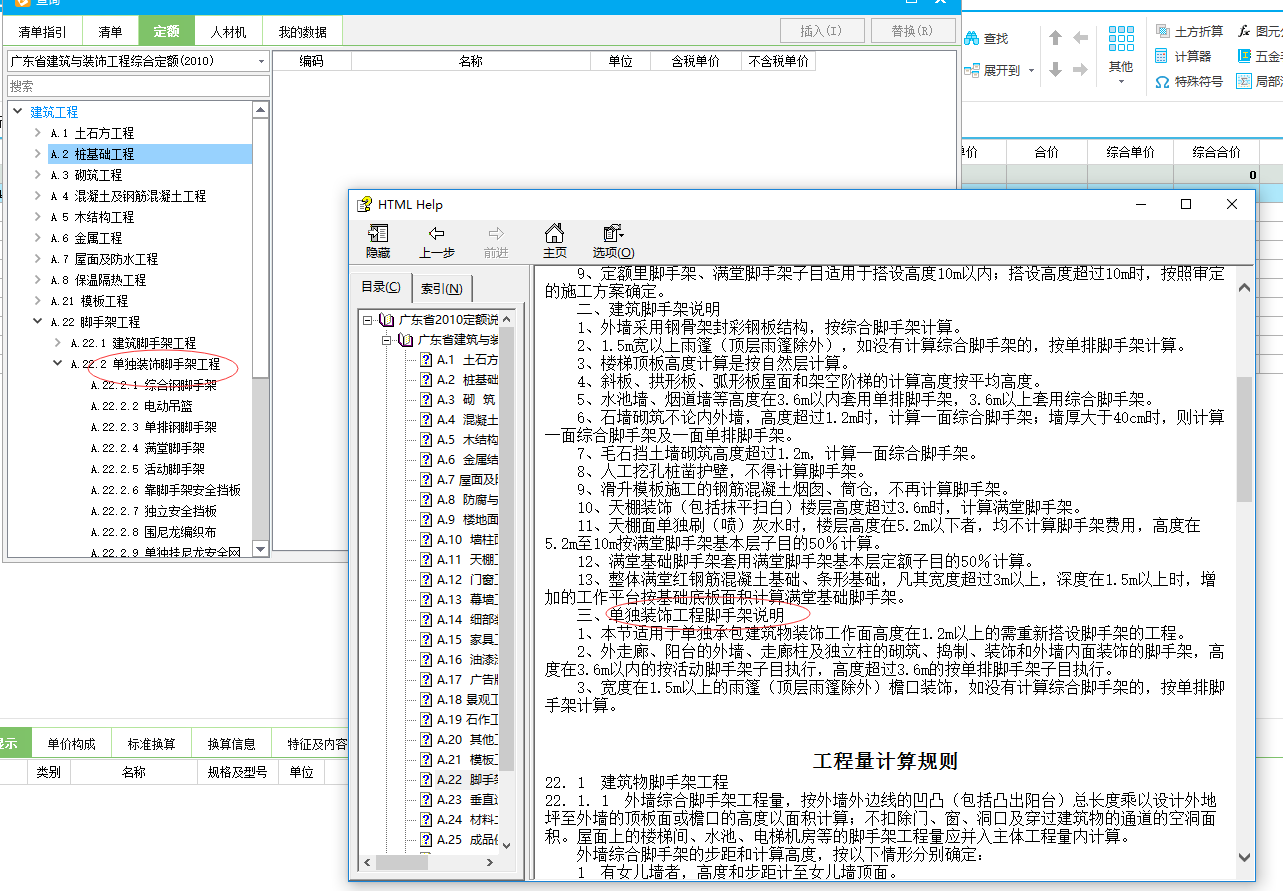Click the A.22 help topic icon
Image resolution: width=1283 pixels, height=891 pixels.
point(425,780)
